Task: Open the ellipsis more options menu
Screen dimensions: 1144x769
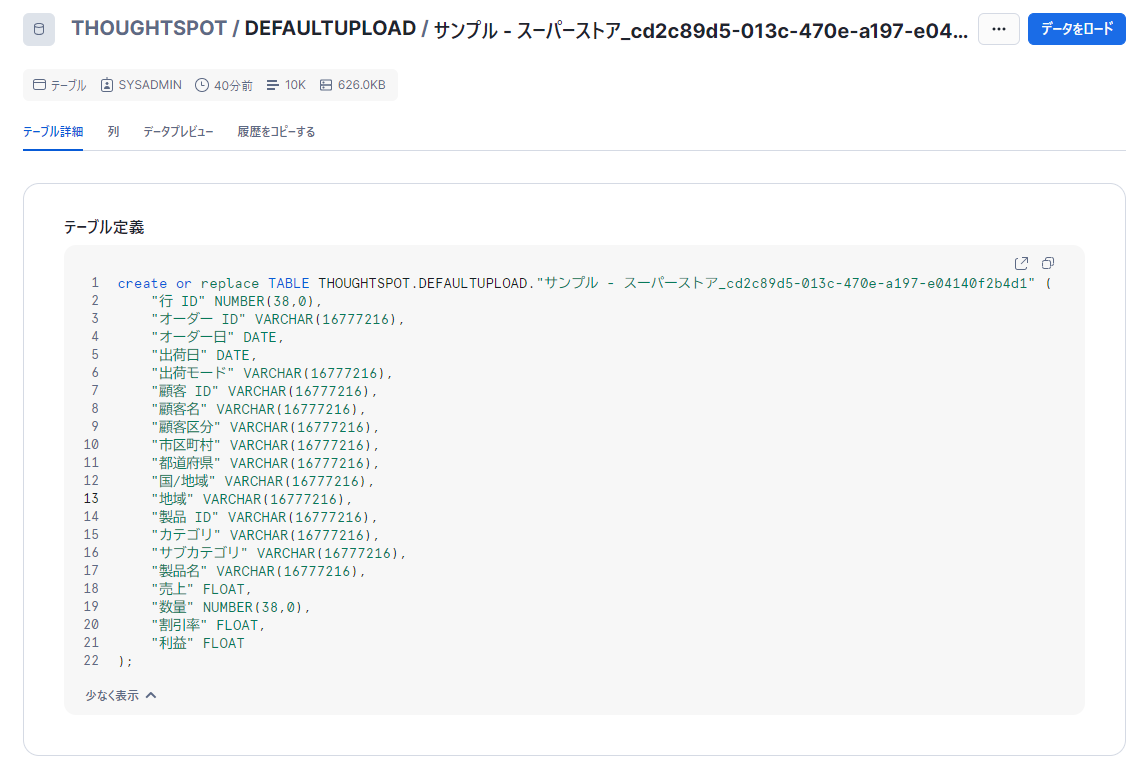Action: pos(998,30)
